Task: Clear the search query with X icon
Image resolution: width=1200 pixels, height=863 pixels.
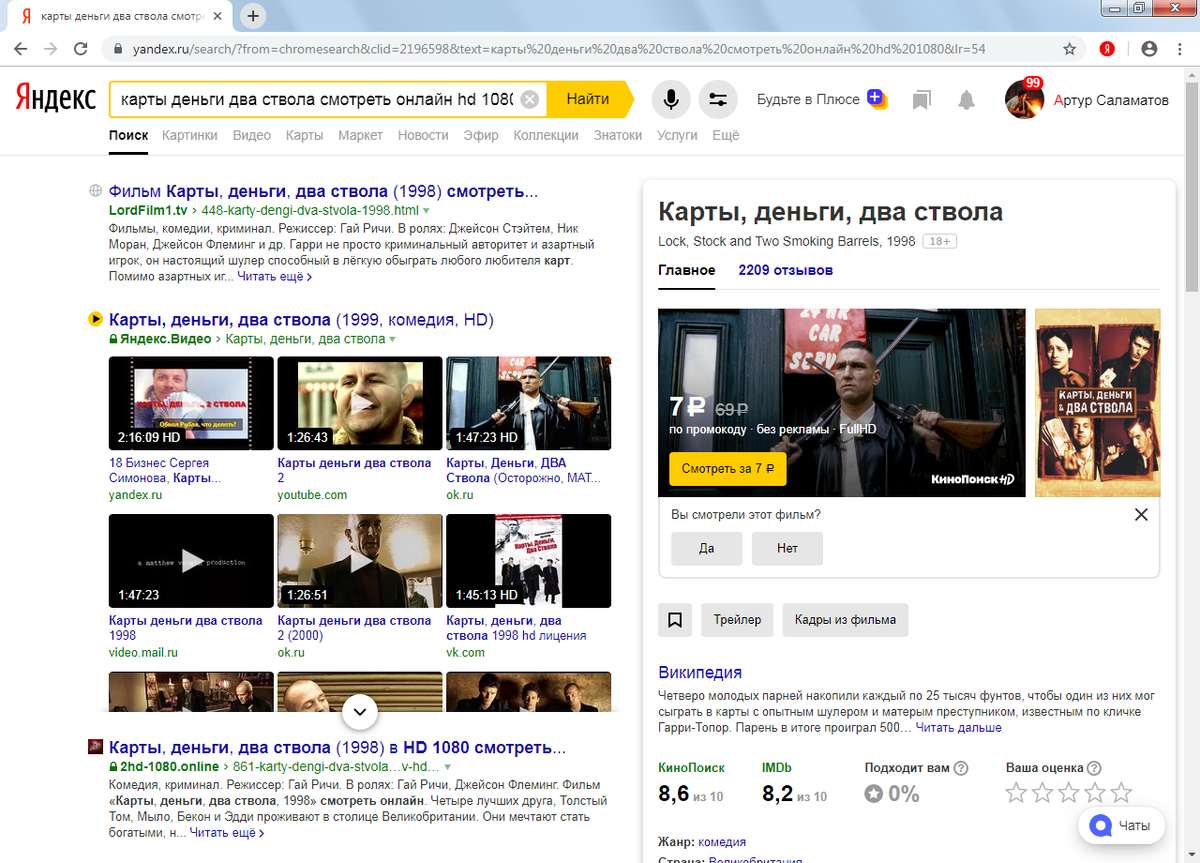Action: click(530, 99)
